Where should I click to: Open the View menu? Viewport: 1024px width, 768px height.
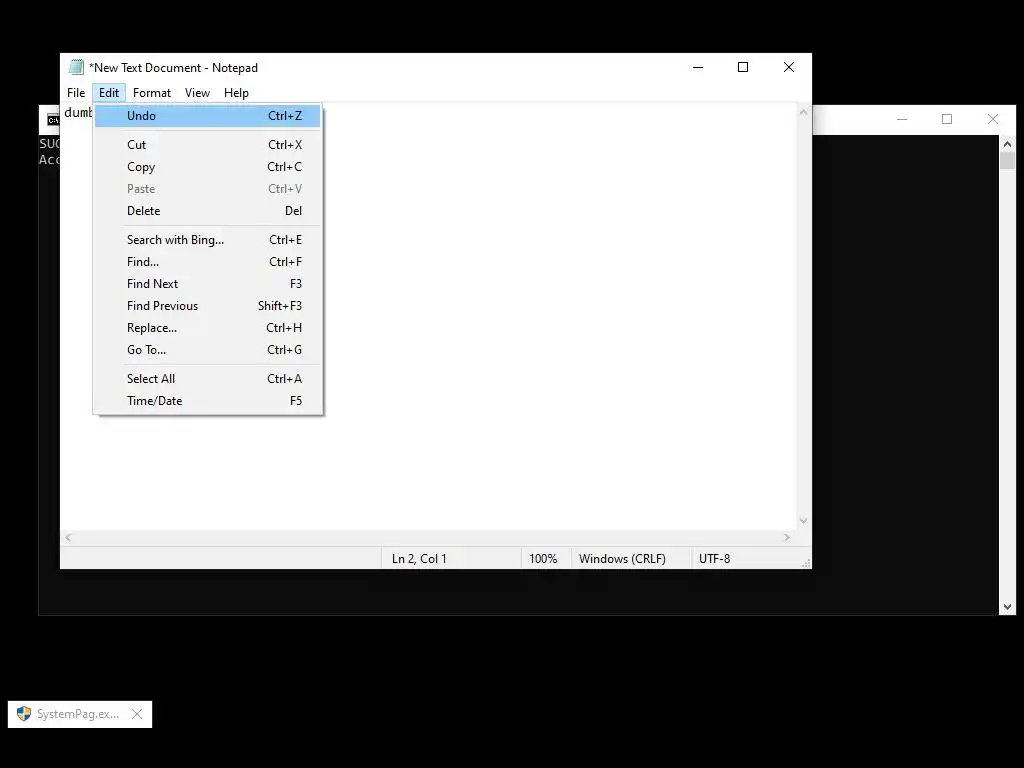(x=197, y=93)
